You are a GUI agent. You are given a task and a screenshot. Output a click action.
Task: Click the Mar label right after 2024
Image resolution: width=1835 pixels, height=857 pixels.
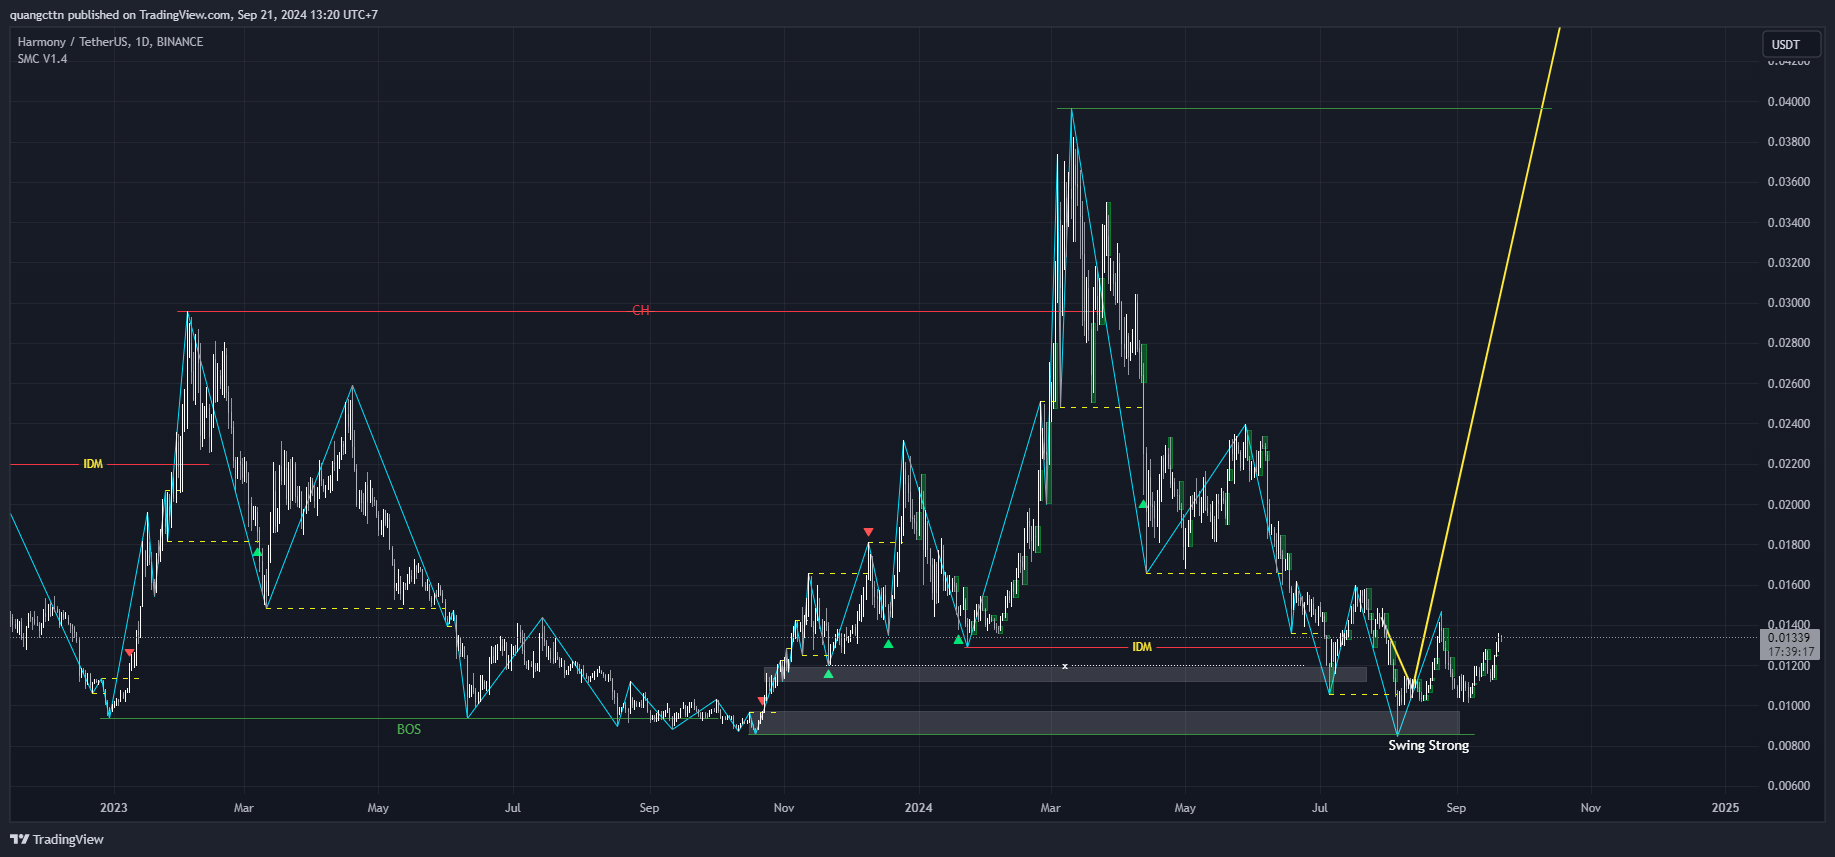pyautogui.click(x=1050, y=808)
